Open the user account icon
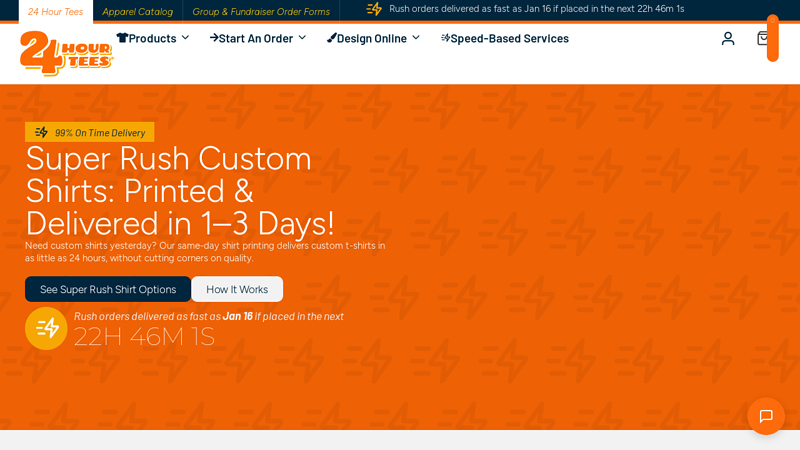 pyautogui.click(x=728, y=38)
